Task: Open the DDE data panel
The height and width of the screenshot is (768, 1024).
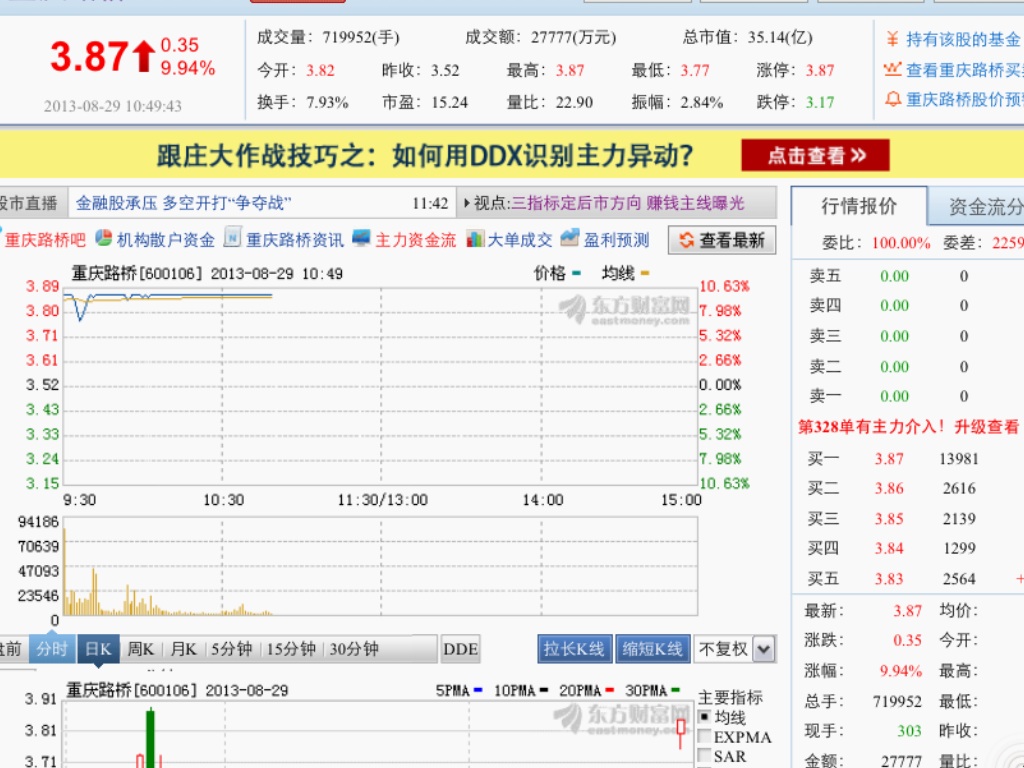Action: click(x=460, y=648)
